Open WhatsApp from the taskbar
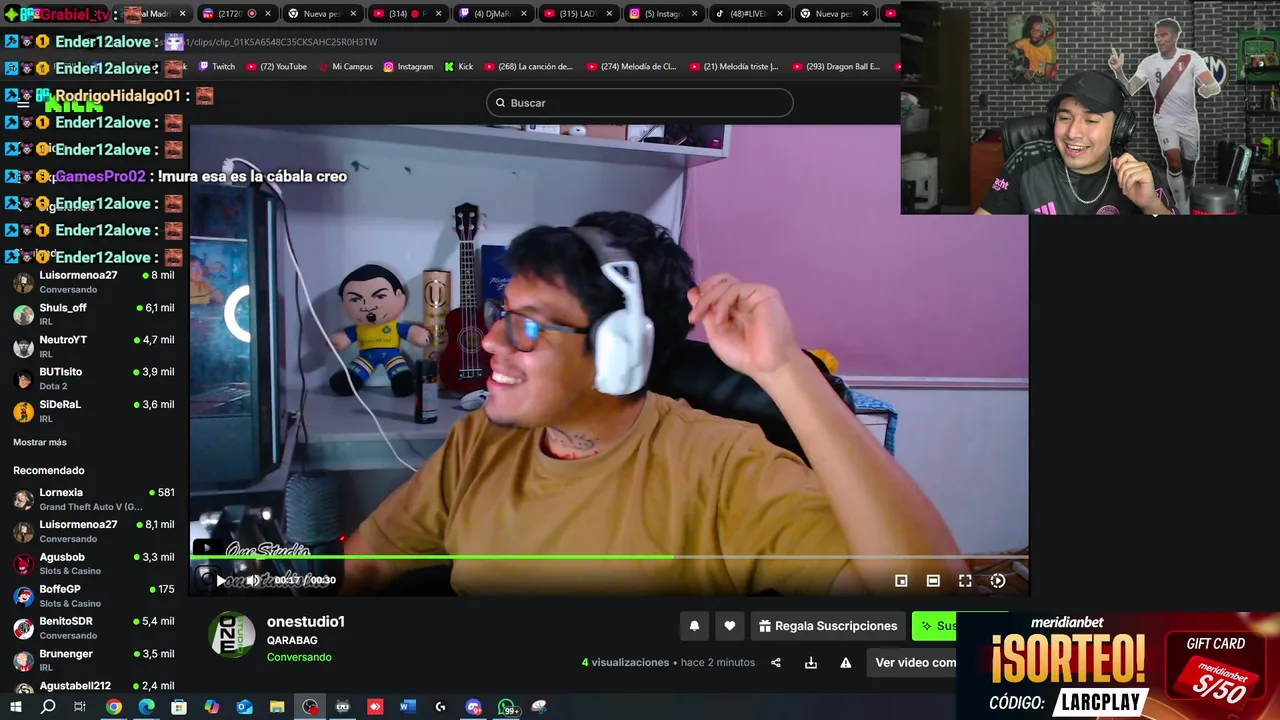This screenshot has height=720, width=1280. click(x=507, y=707)
